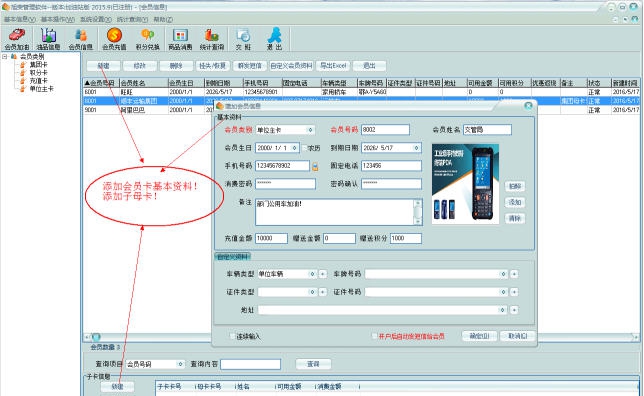644x396 pixels.
Task: Select 单位主卡 in member category tree
Action: pyautogui.click(x=41, y=88)
